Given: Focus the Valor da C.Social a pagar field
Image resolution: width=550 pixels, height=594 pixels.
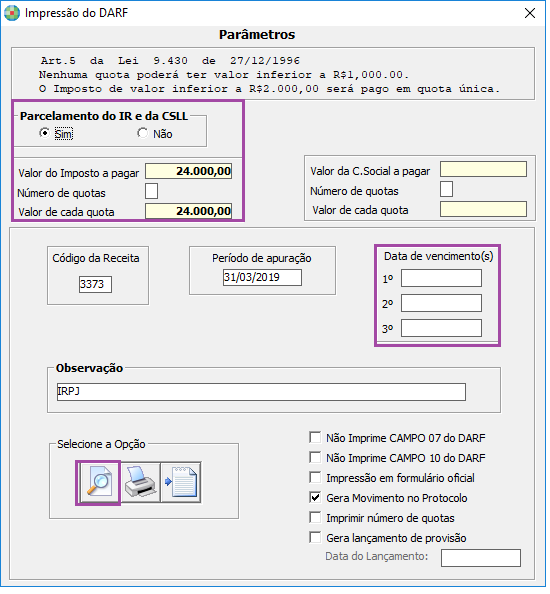Looking at the screenshot, I should [483, 169].
